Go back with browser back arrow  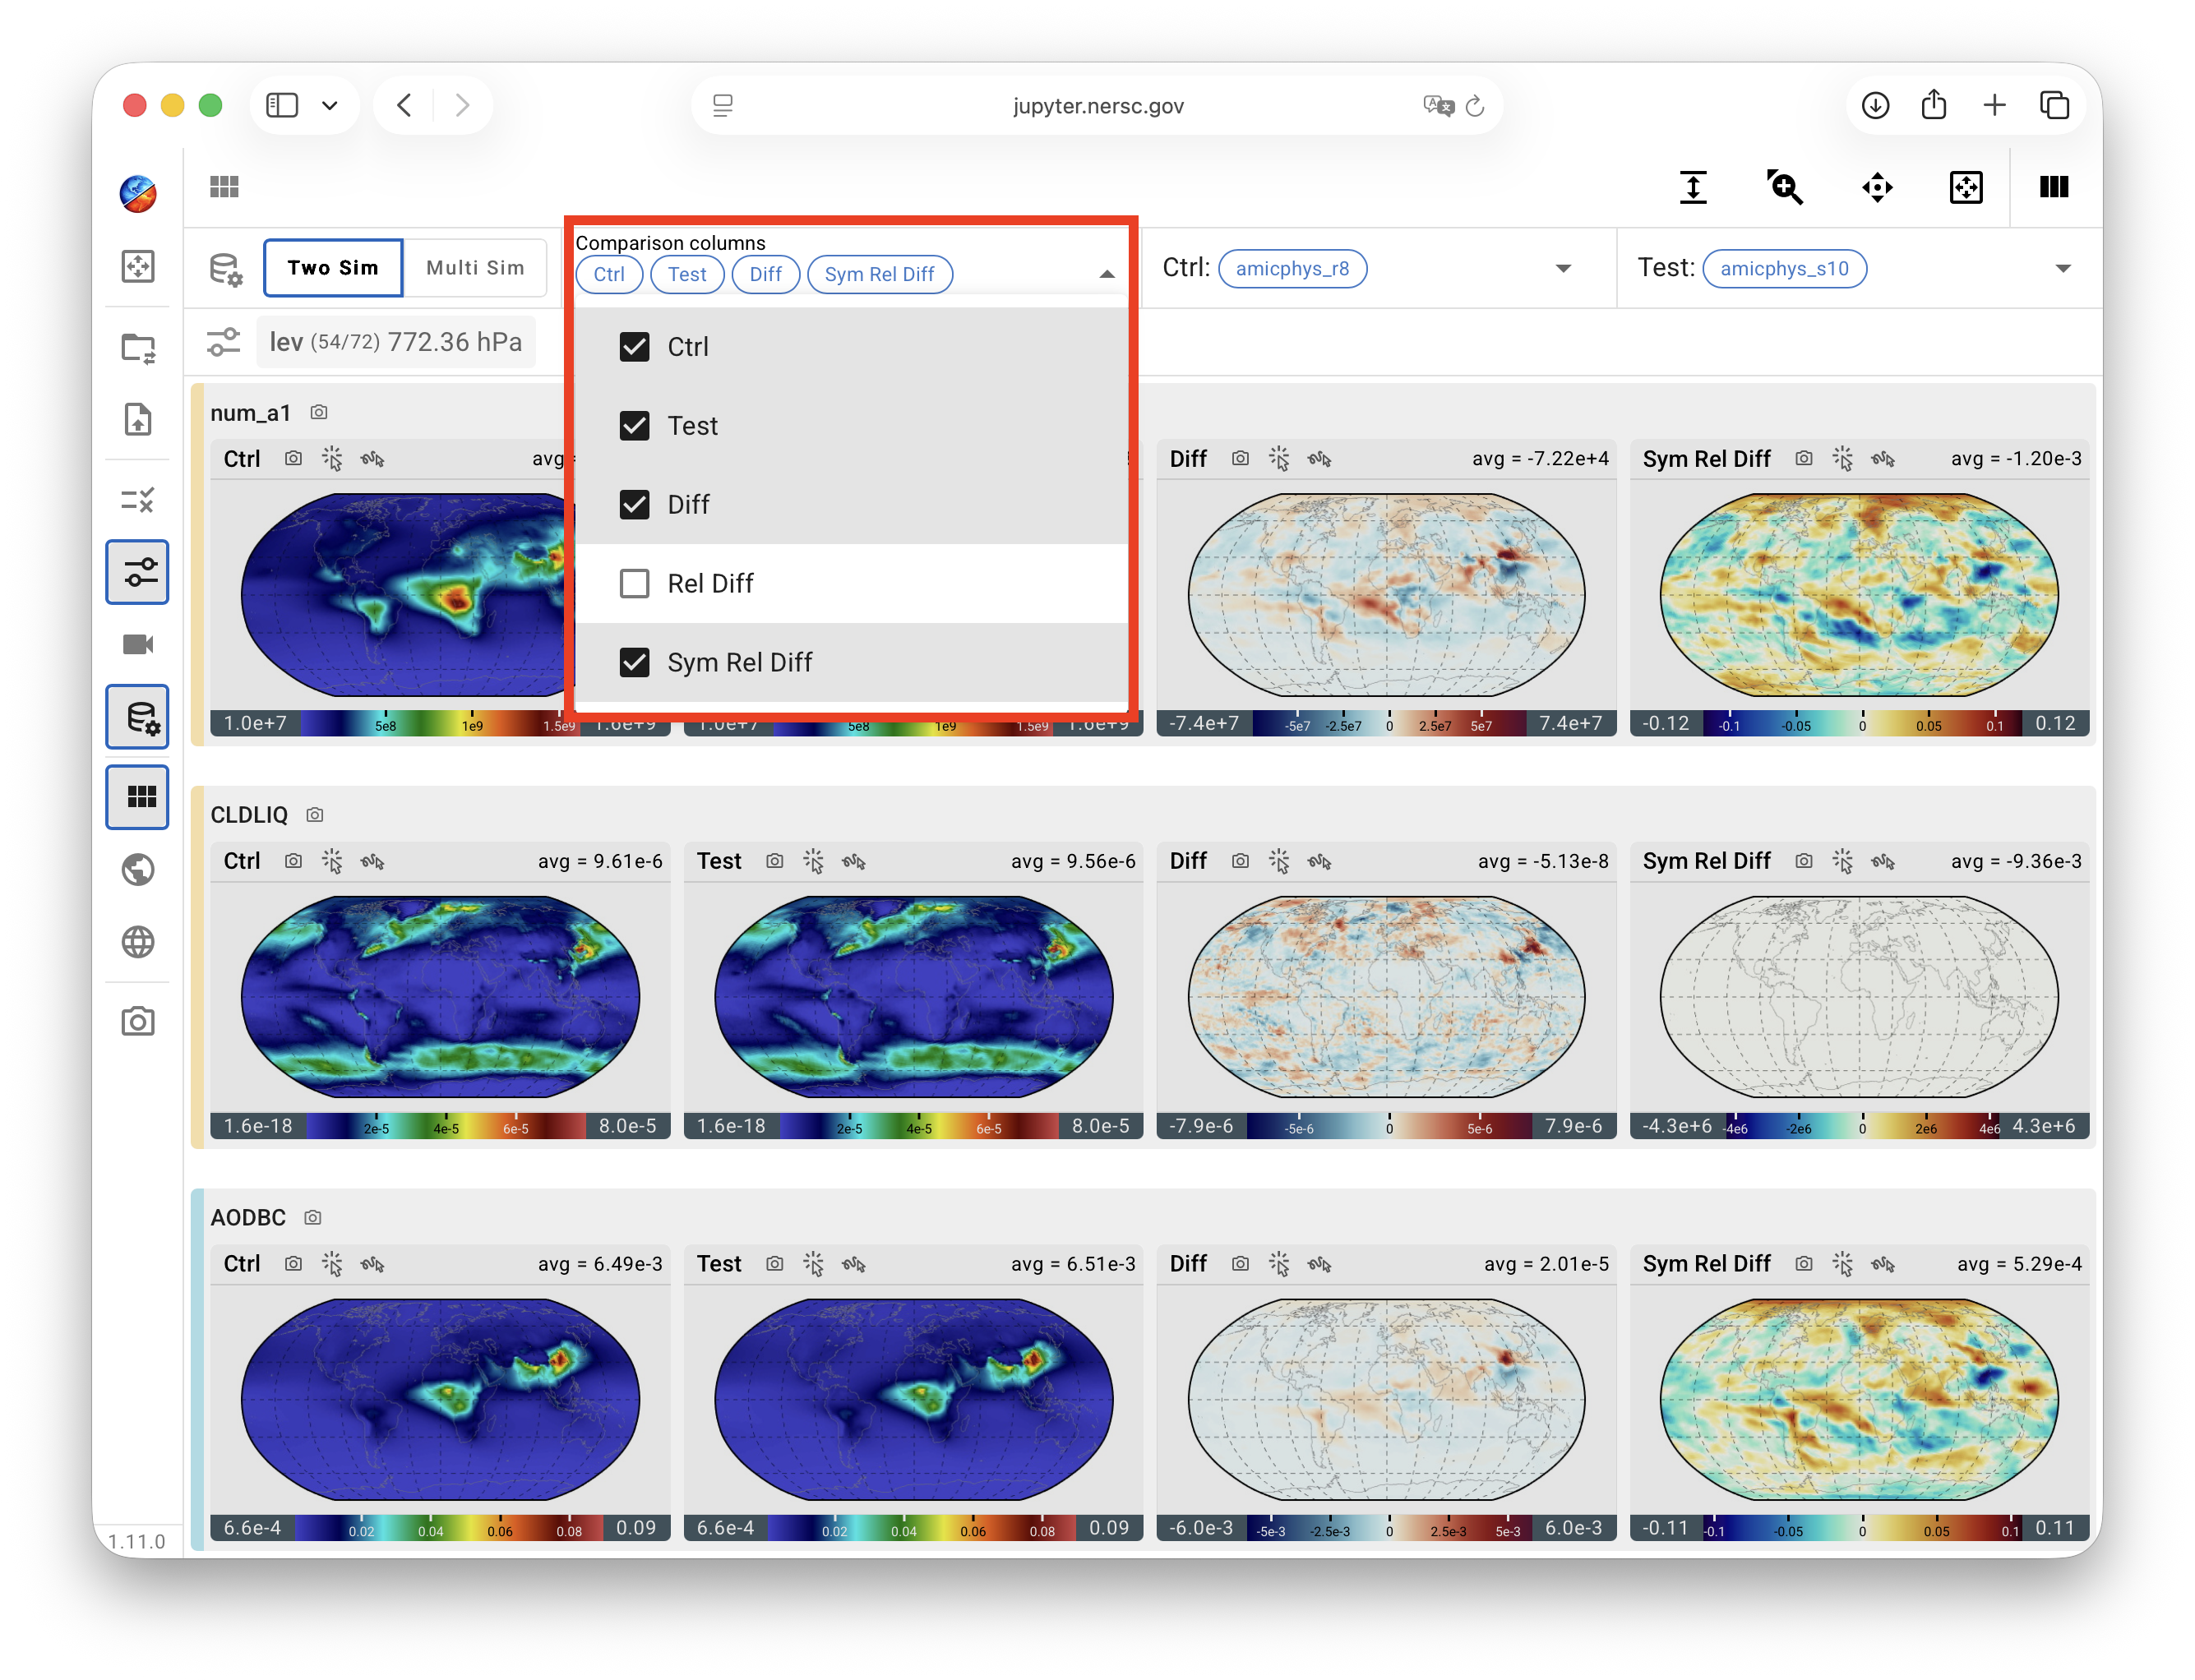point(404,105)
